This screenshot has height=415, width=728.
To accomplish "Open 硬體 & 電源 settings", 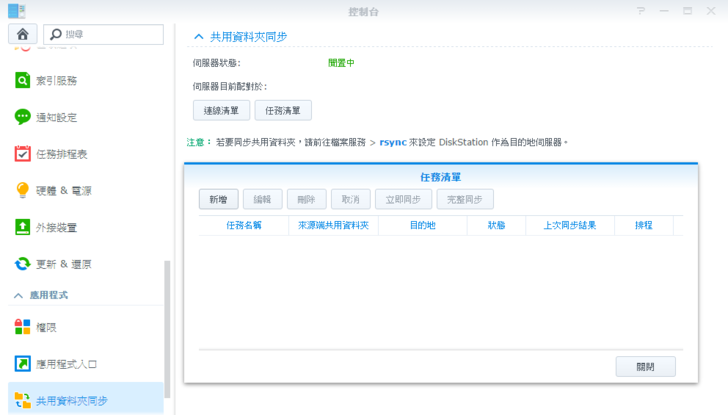I will tap(62, 190).
